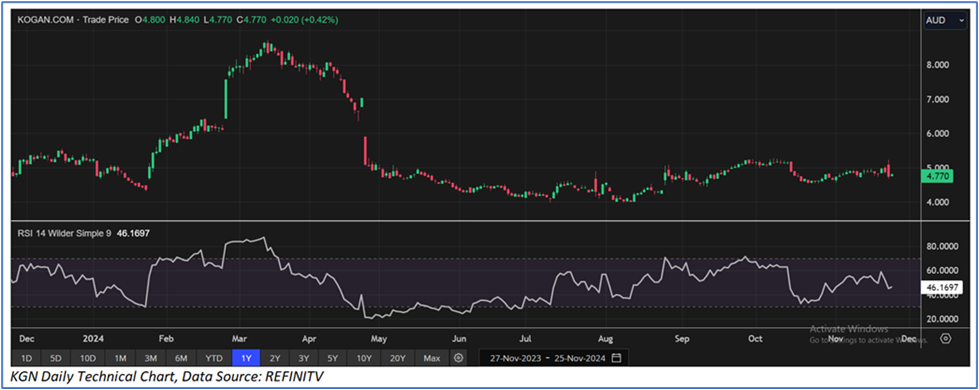
Task: Click the 46.1697 RSI value tag
Action: (942, 288)
